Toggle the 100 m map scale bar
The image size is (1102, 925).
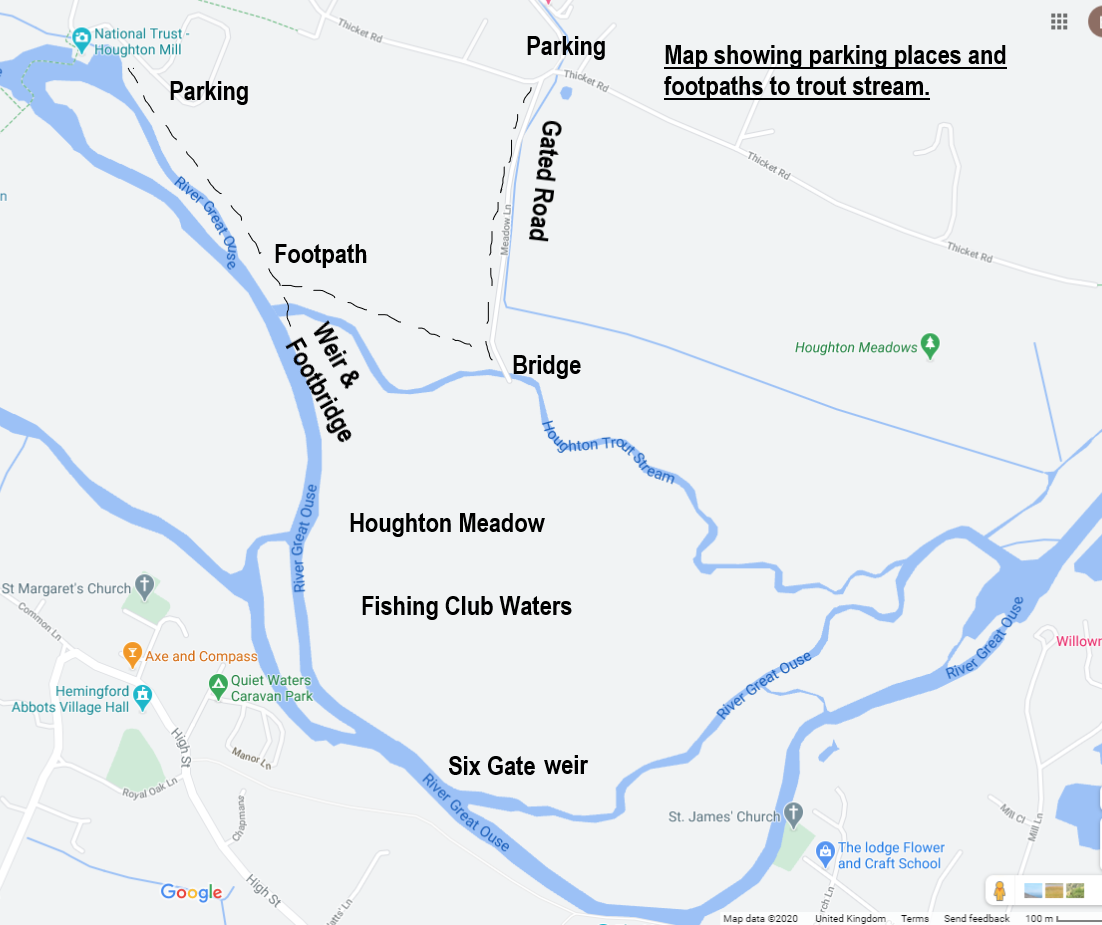(1063, 918)
